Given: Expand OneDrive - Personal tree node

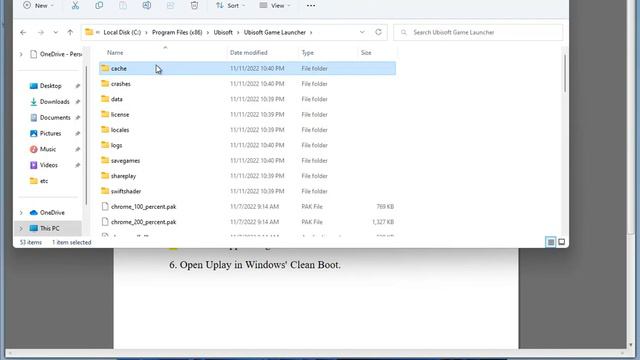Looking at the screenshot, I should 21,54.
